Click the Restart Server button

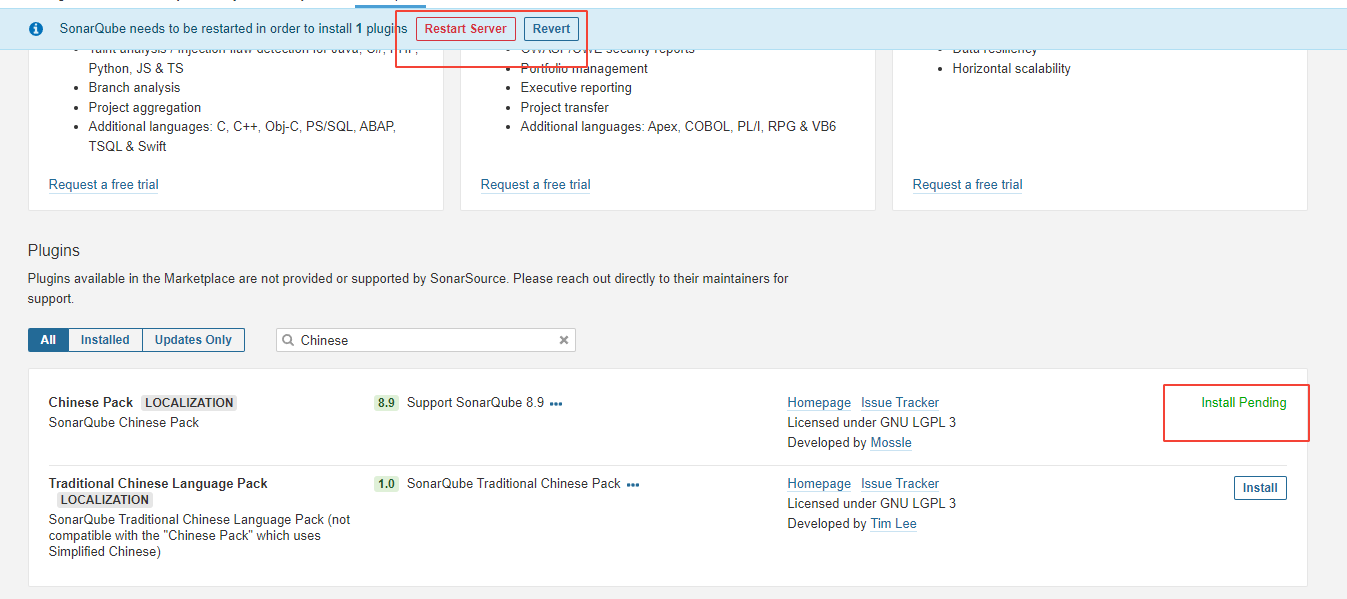tap(466, 29)
